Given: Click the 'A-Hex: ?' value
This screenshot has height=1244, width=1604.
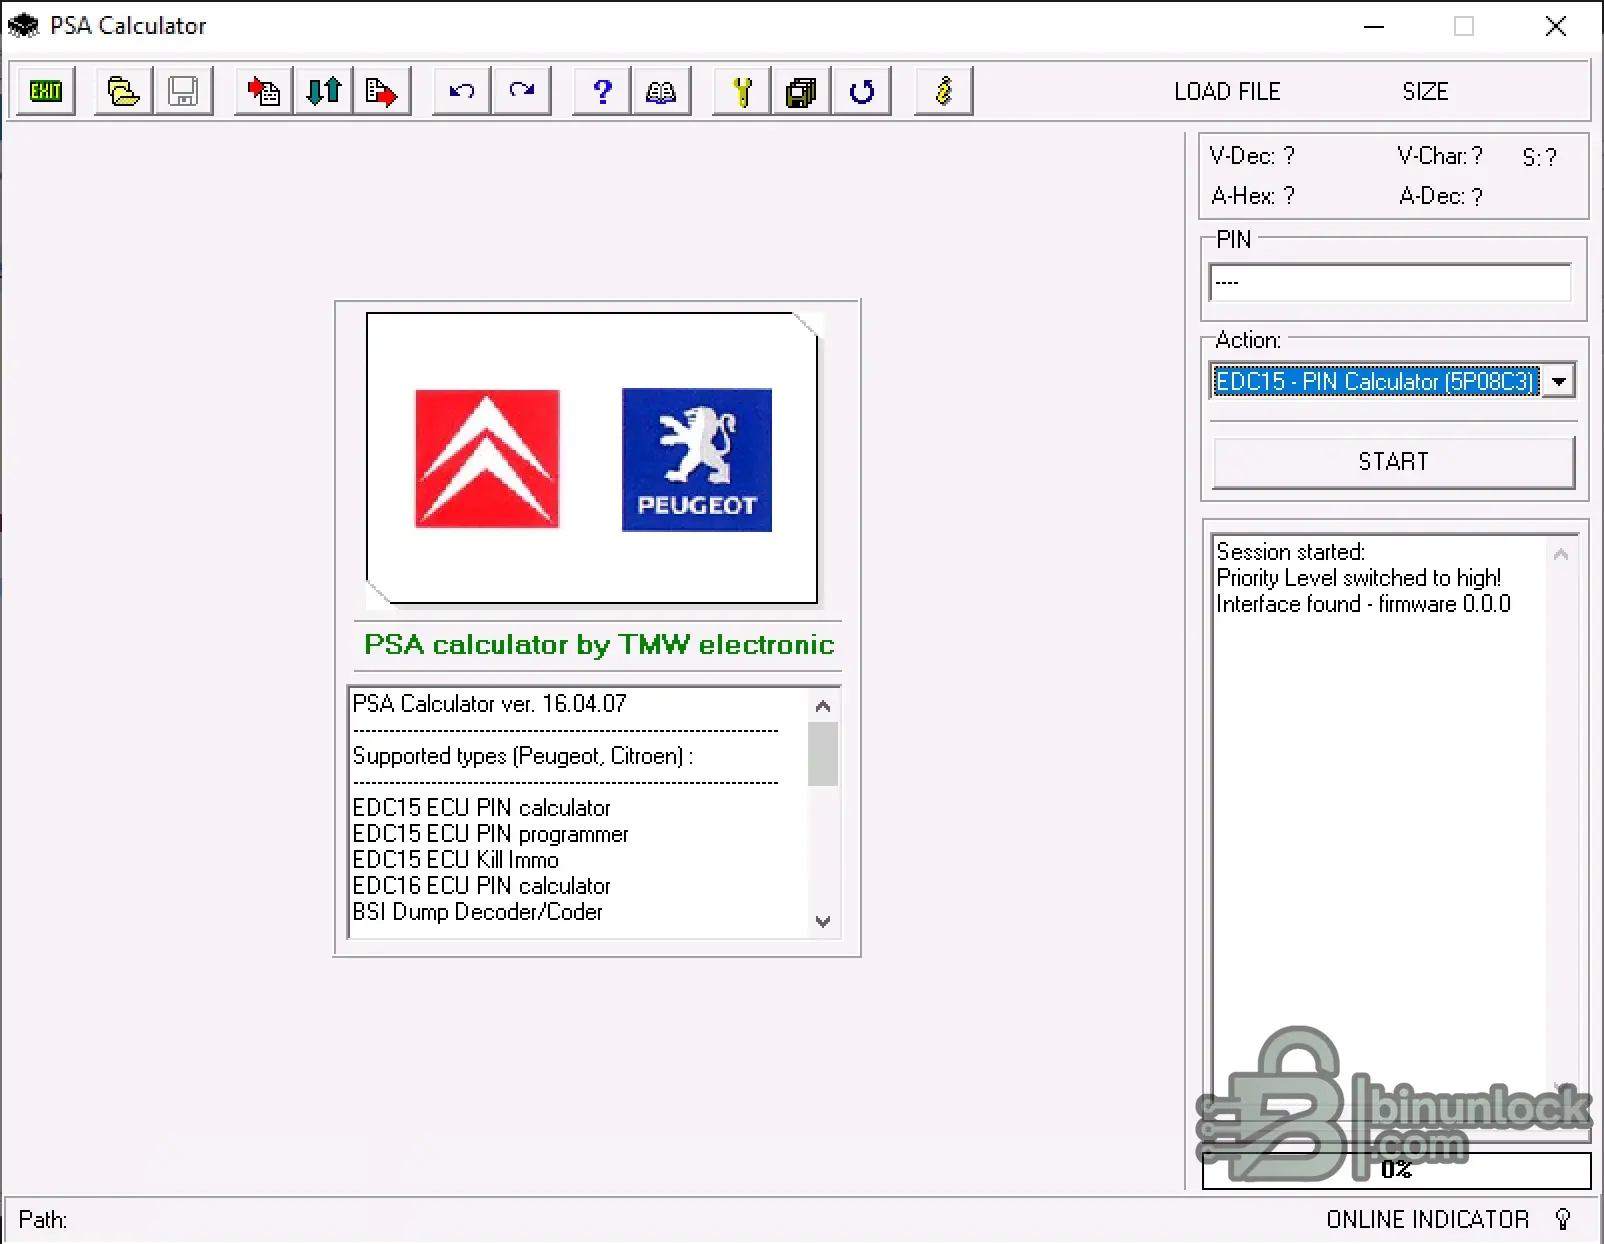Looking at the screenshot, I should click(x=1253, y=196).
